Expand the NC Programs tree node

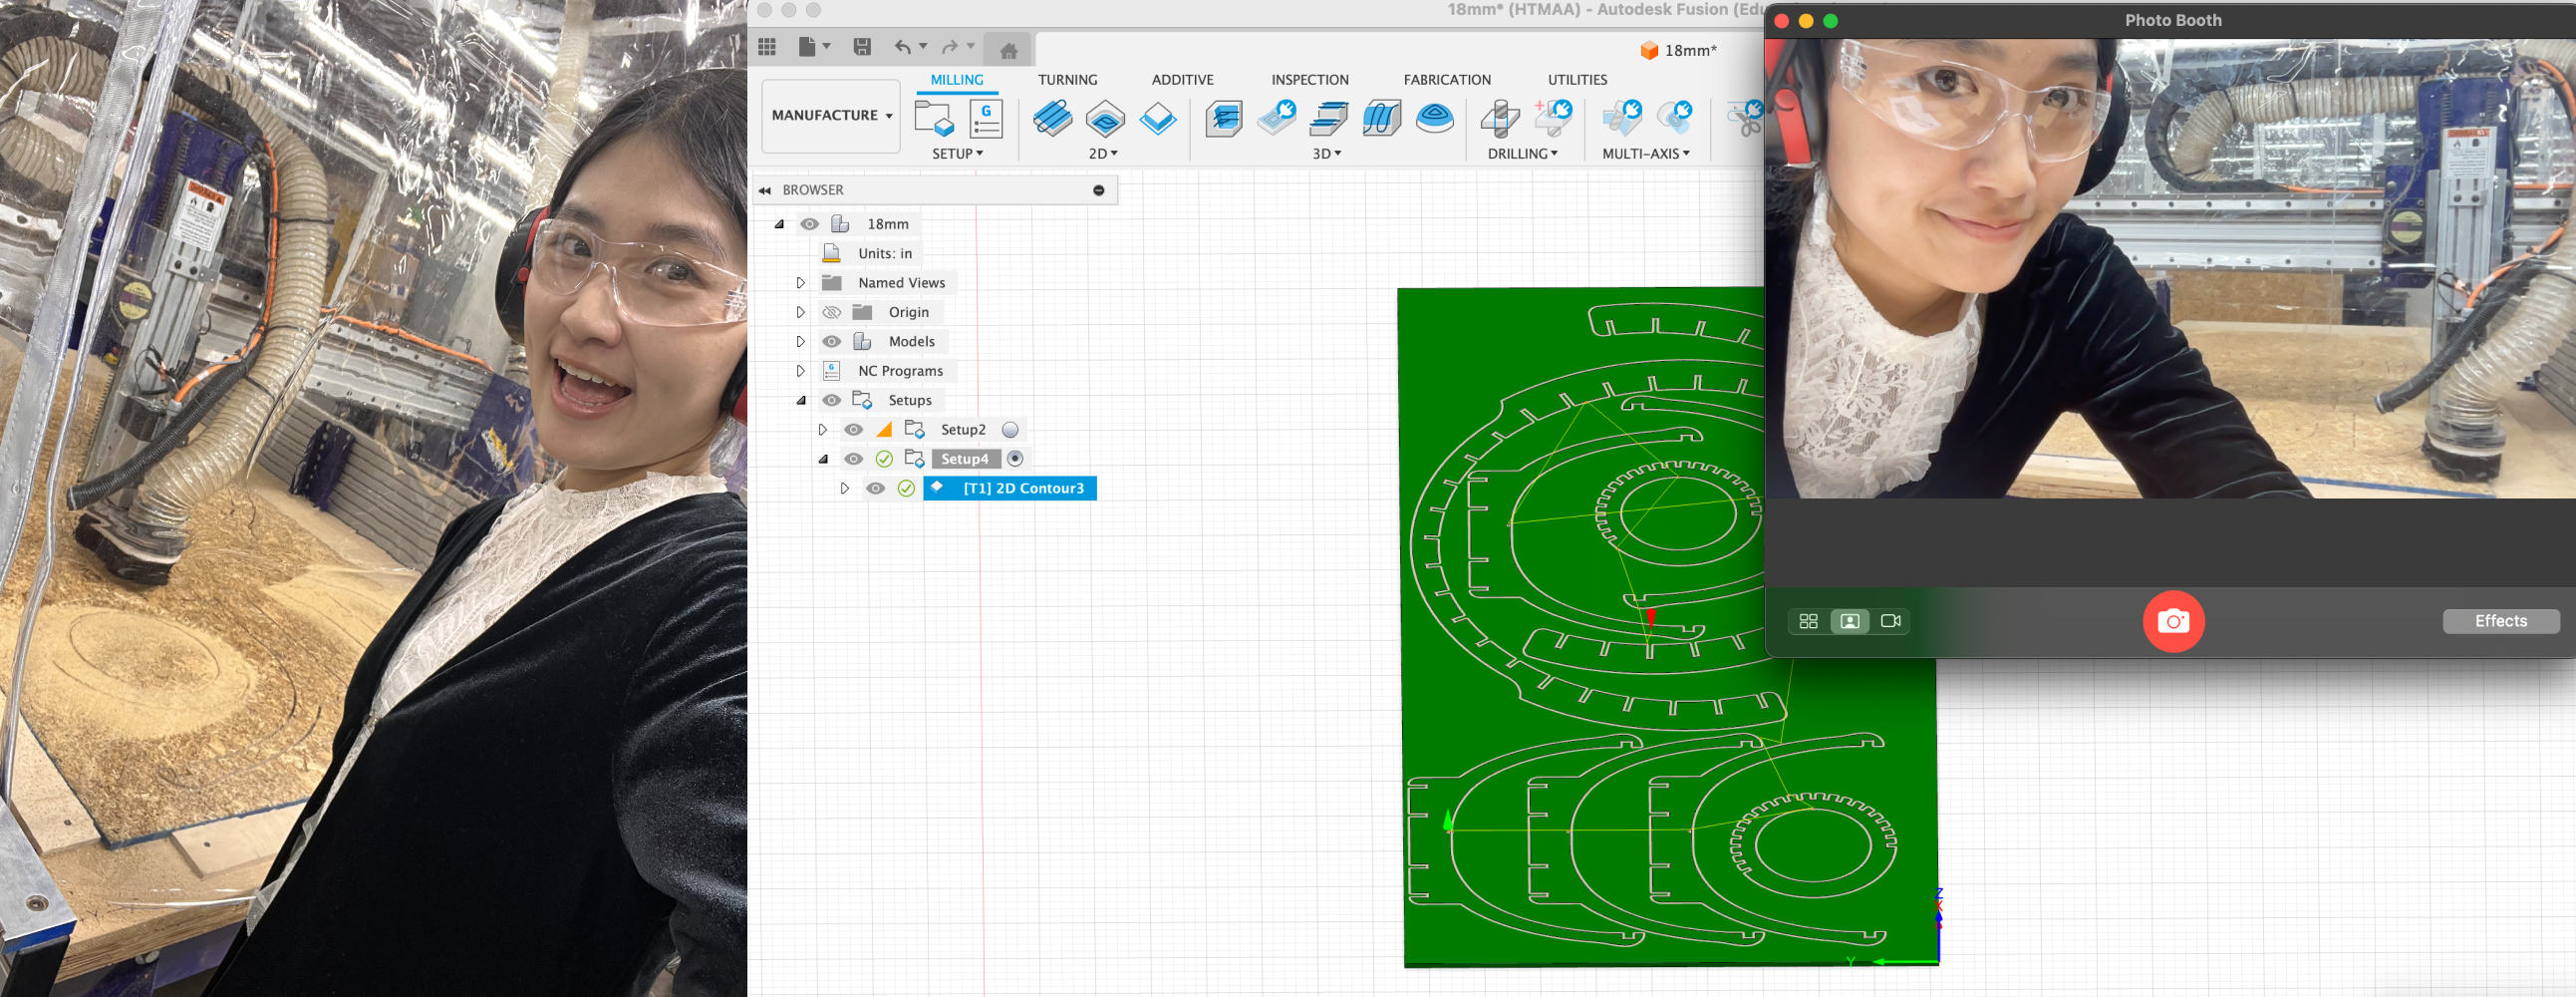pyautogui.click(x=800, y=371)
